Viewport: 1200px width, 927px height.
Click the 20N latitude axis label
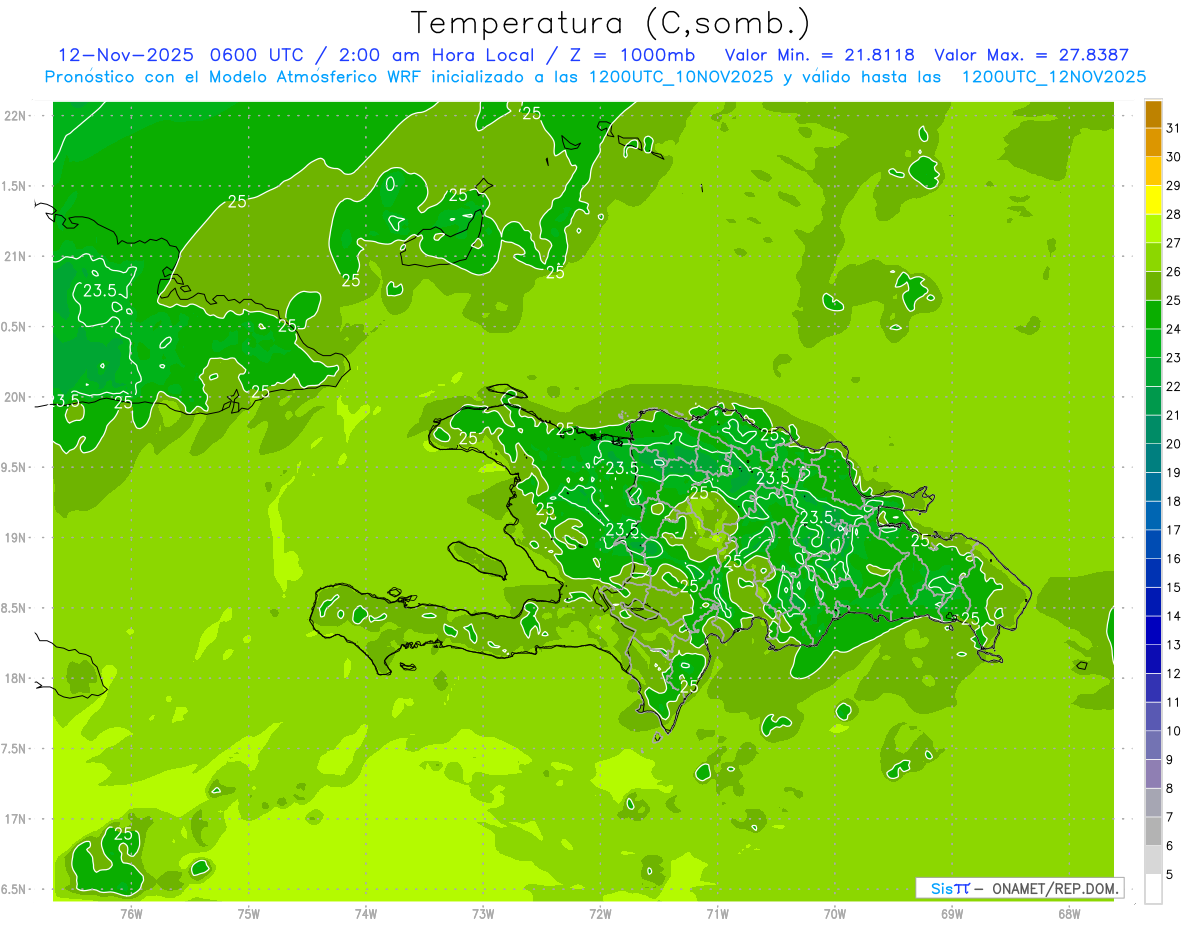(x=17, y=397)
